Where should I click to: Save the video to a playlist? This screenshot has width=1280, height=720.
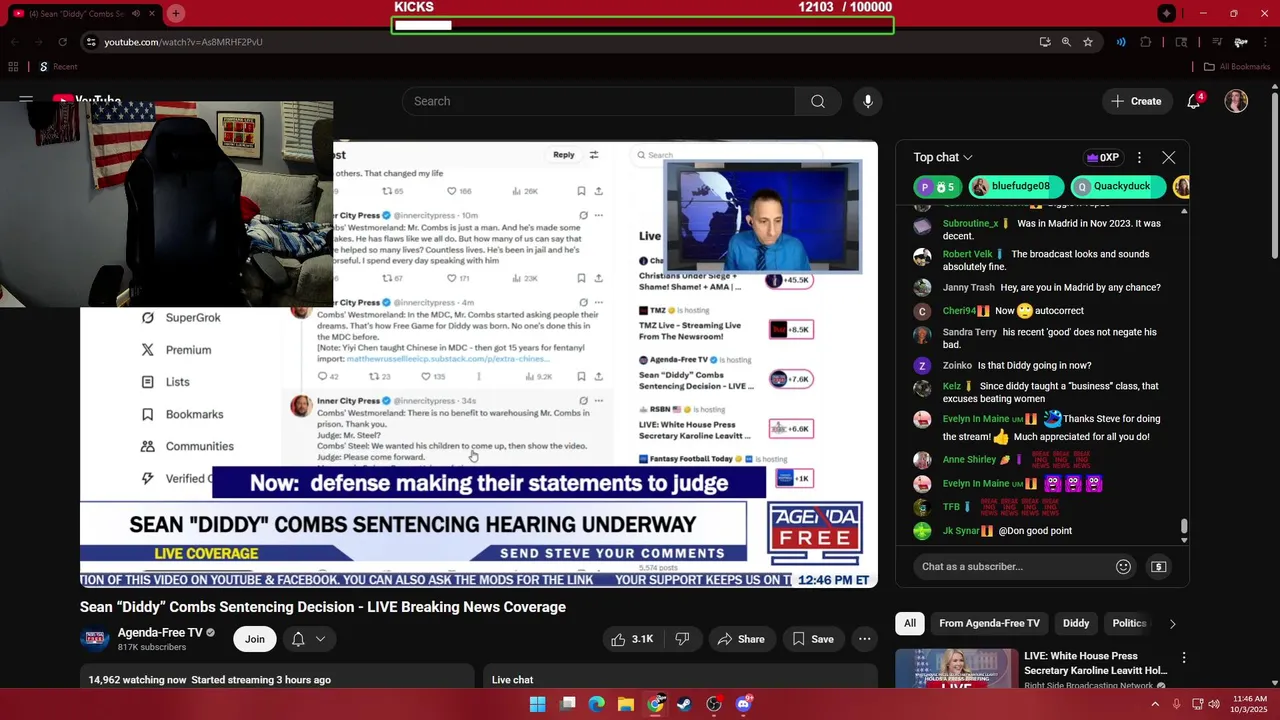813,639
